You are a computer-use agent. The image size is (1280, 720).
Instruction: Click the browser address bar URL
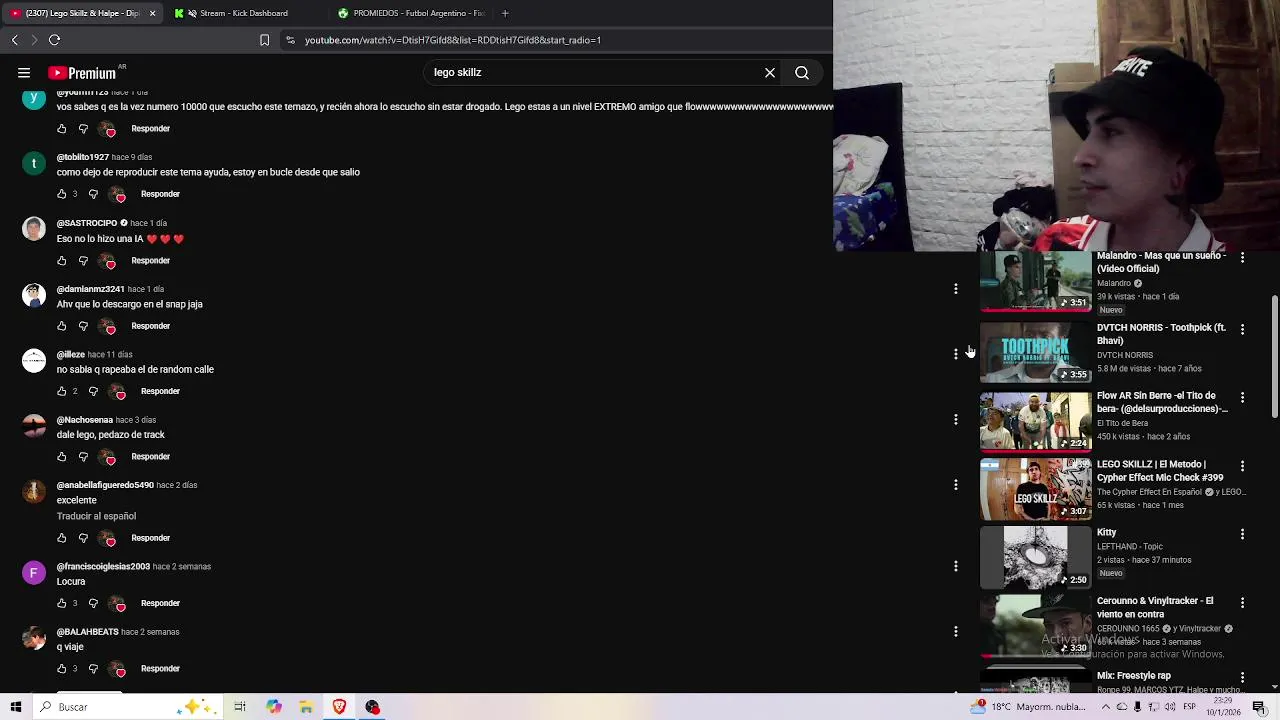tap(453, 40)
